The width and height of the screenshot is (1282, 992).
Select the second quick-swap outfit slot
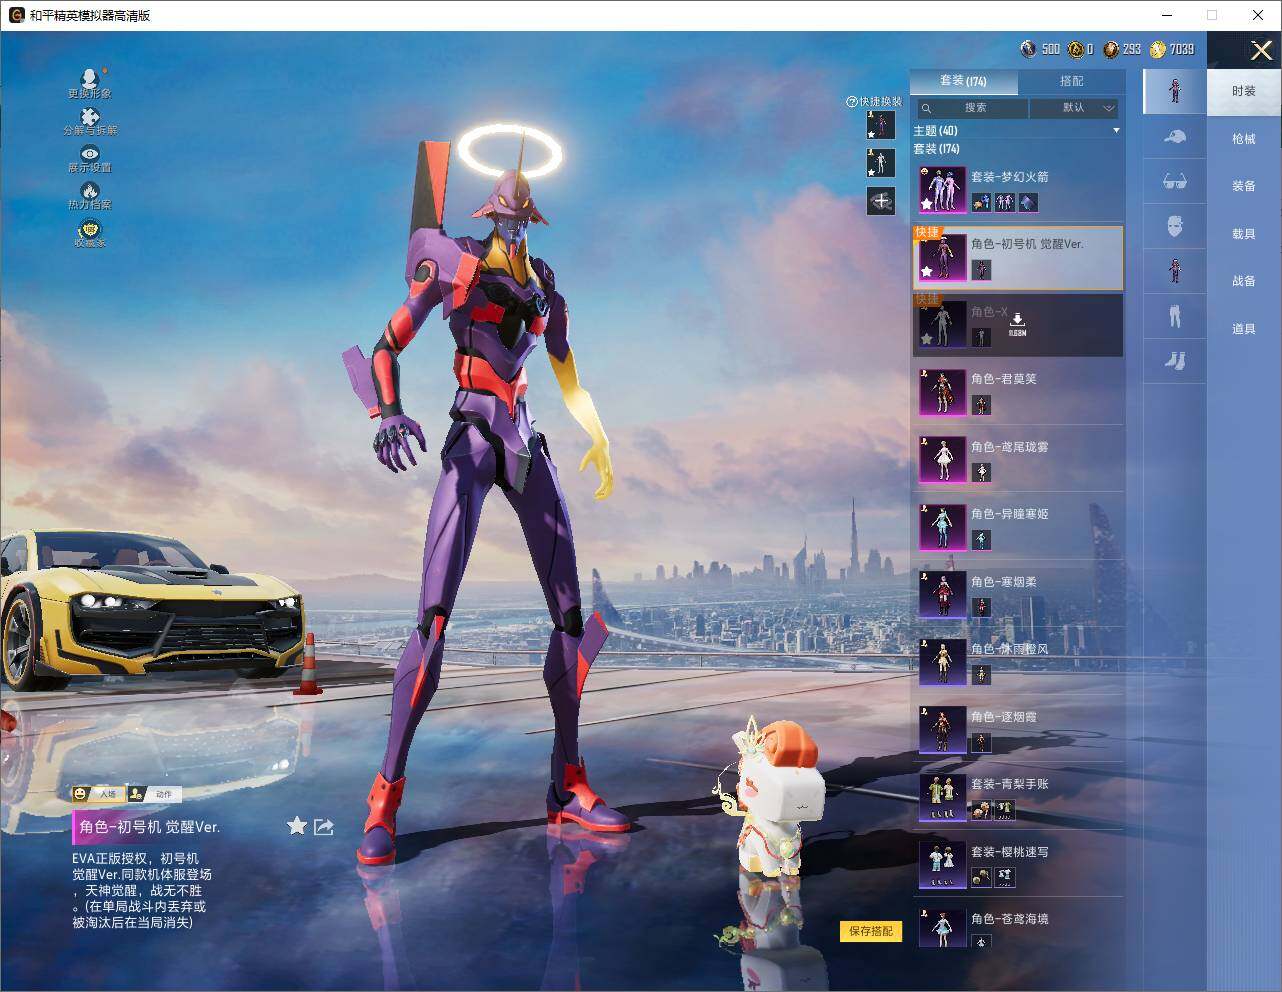881,163
